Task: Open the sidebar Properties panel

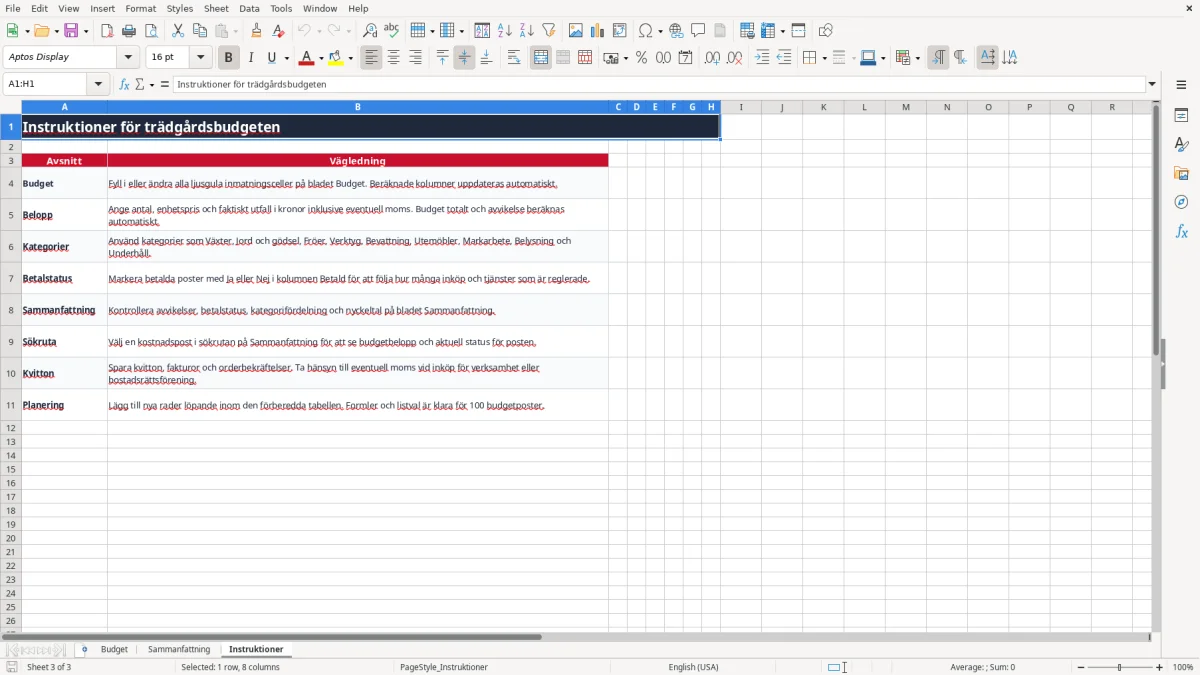Action: click(1181, 115)
